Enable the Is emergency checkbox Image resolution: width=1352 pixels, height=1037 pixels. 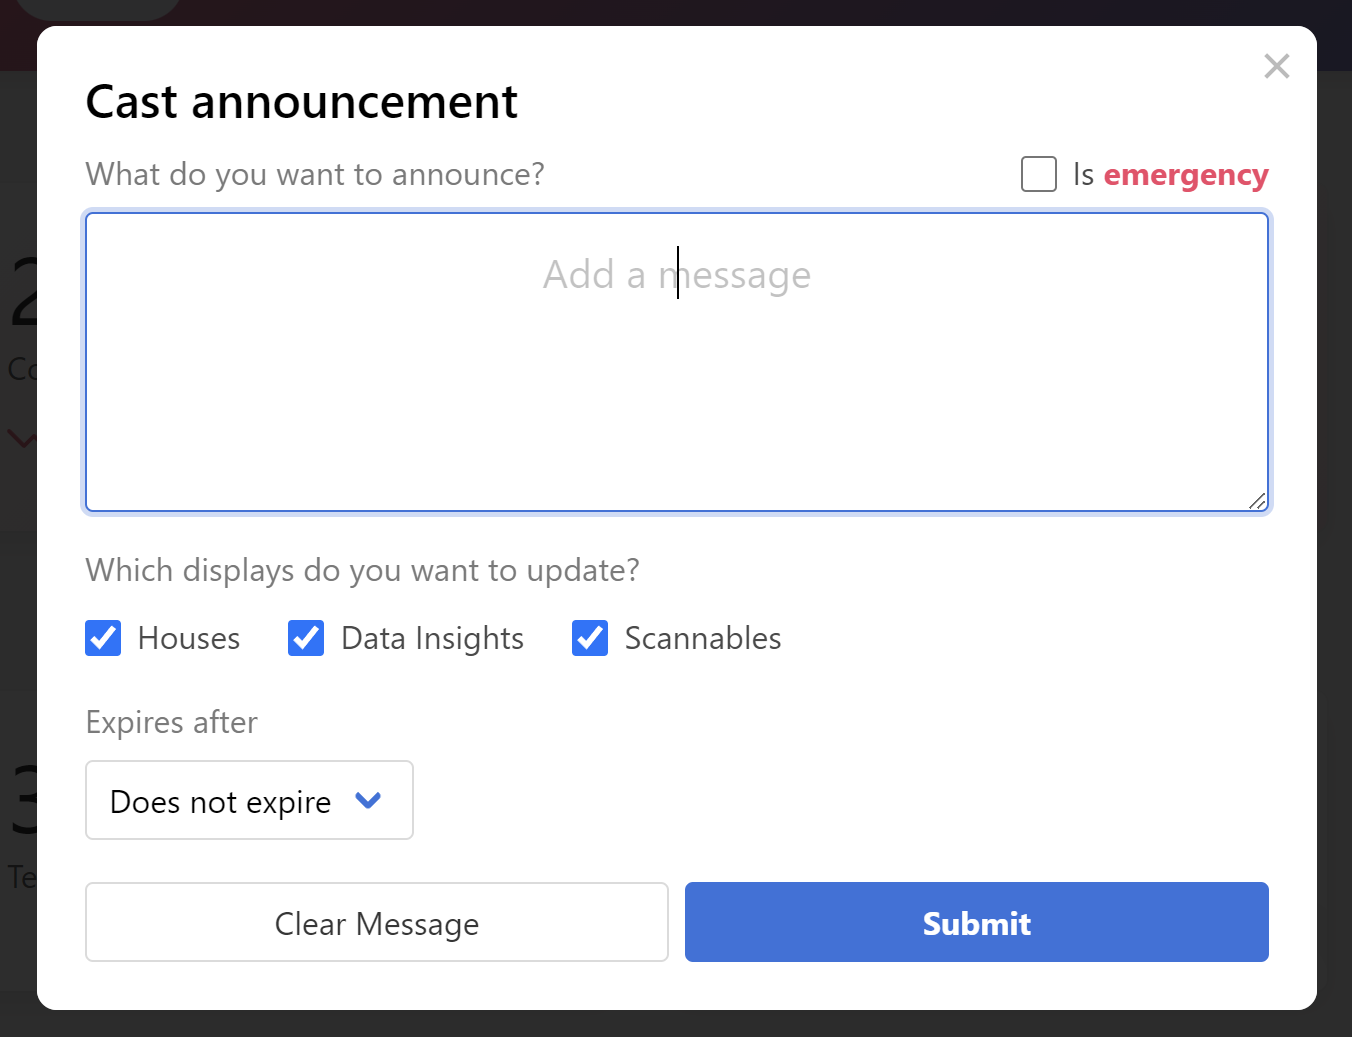[1039, 174]
